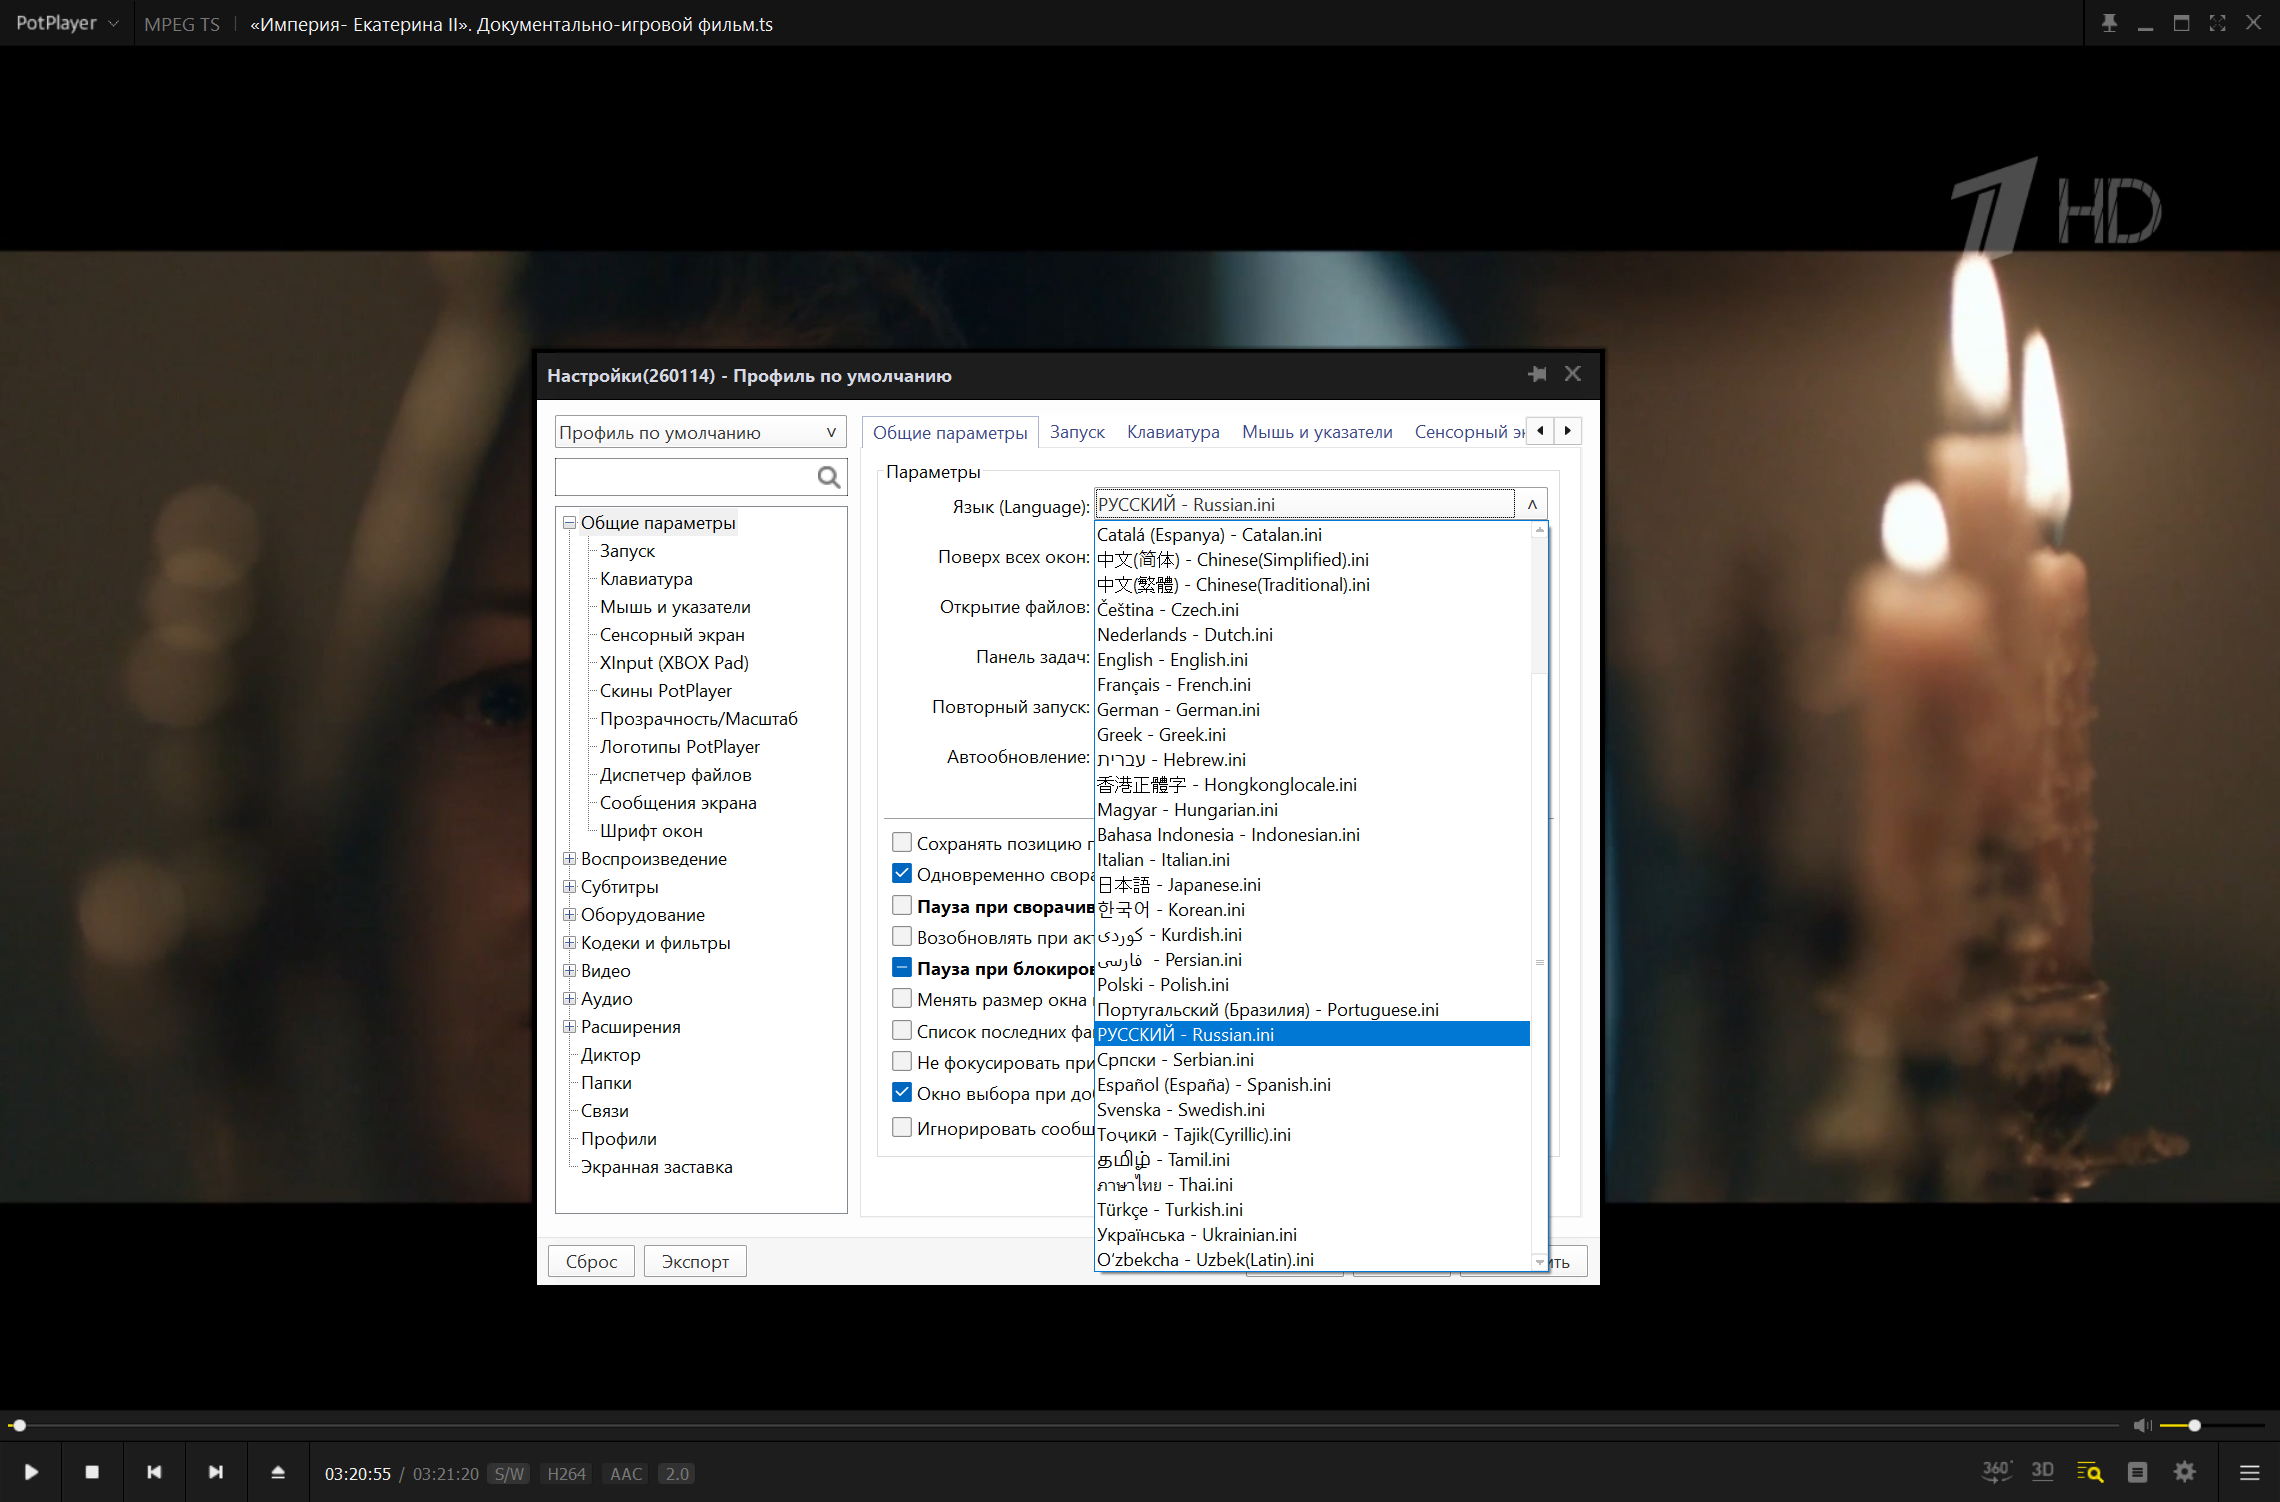The height and width of the screenshot is (1502, 2280).
Task: Switch to the Клавиатура tab
Action: (x=1172, y=432)
